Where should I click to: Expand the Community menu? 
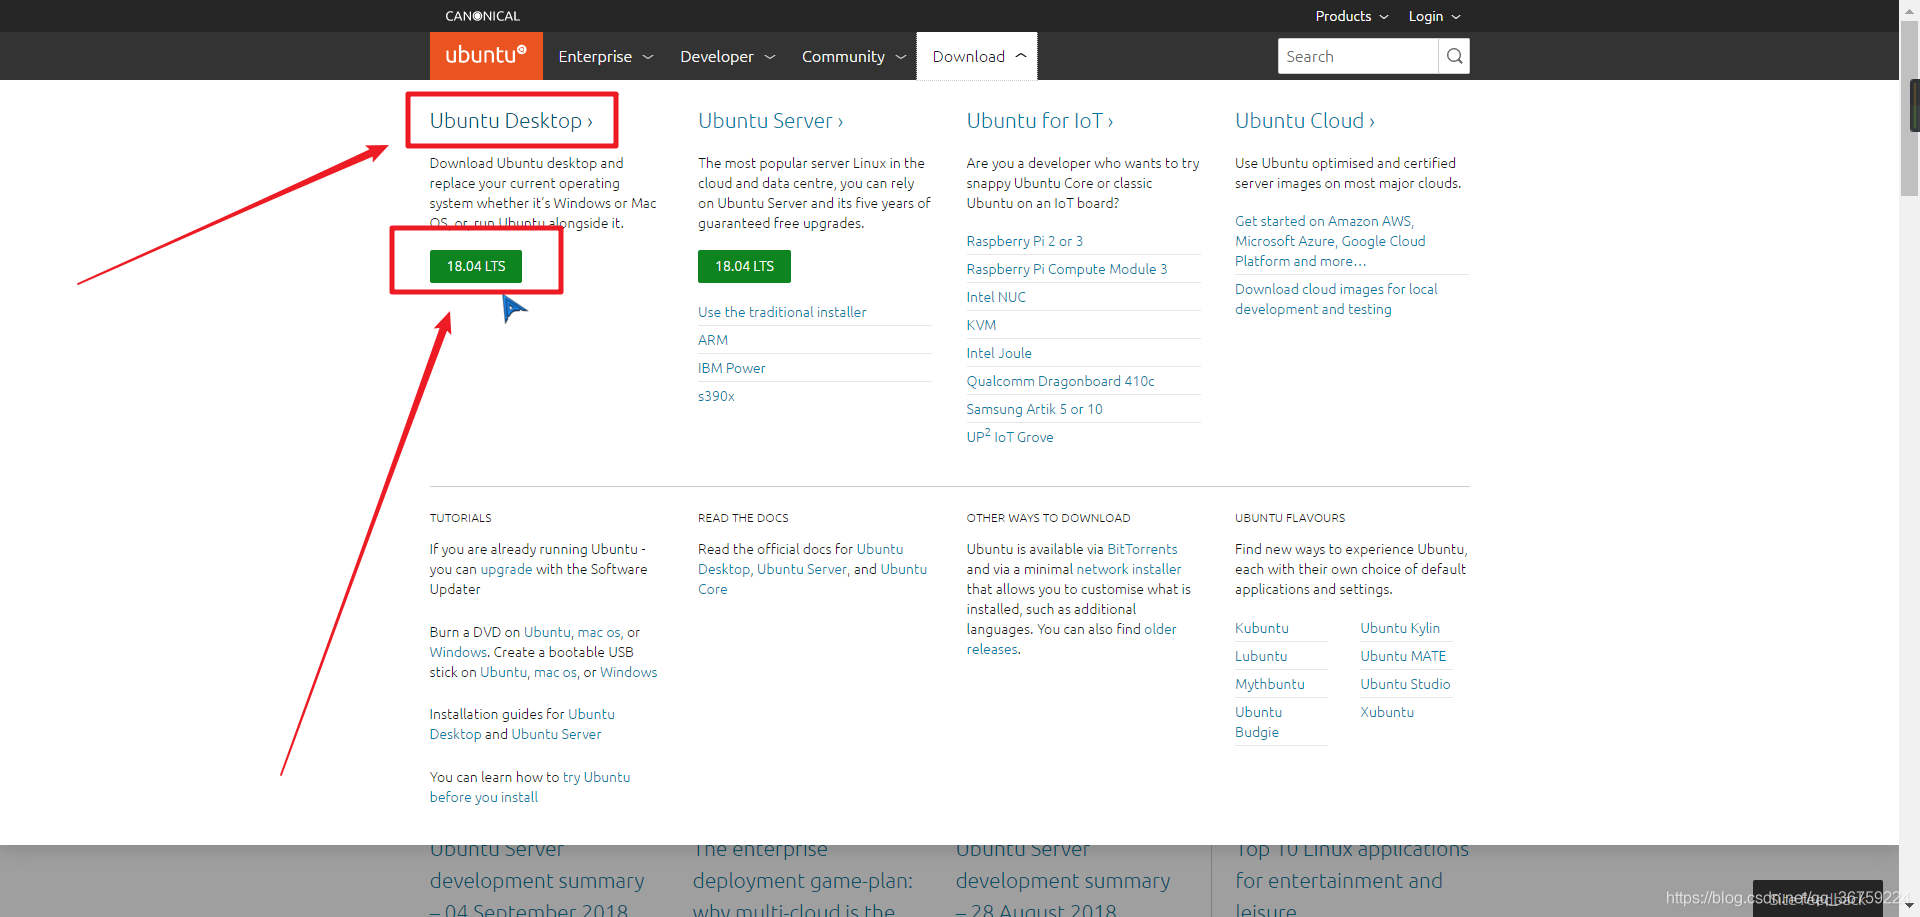tap(854, 56)
